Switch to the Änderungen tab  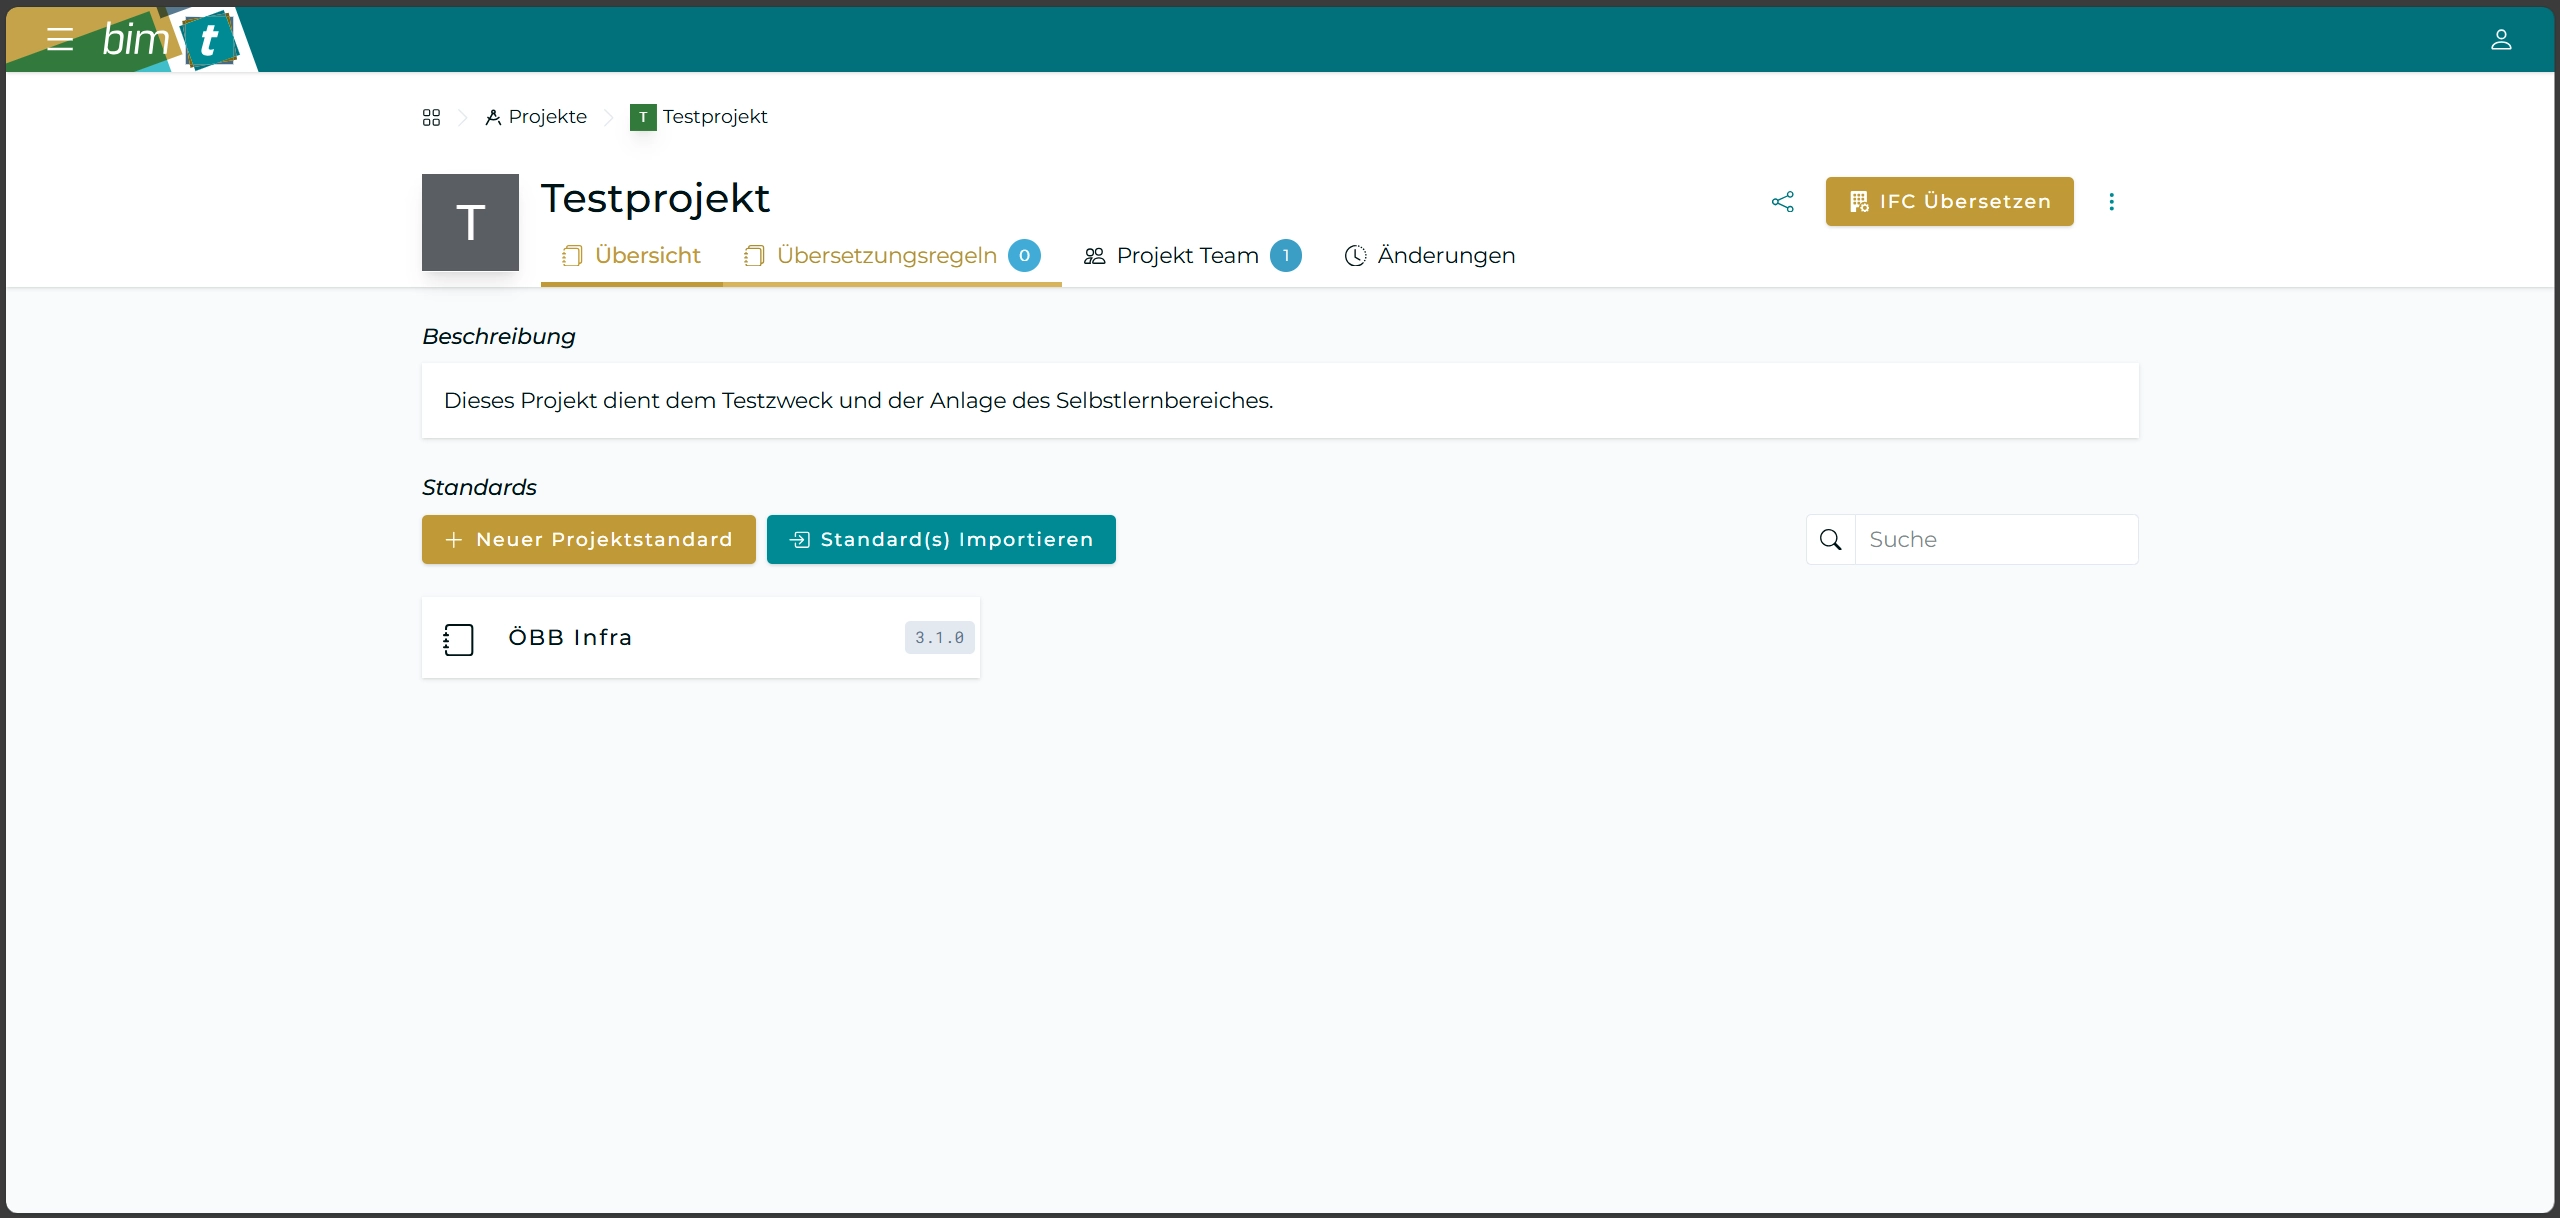(1445, 256)
